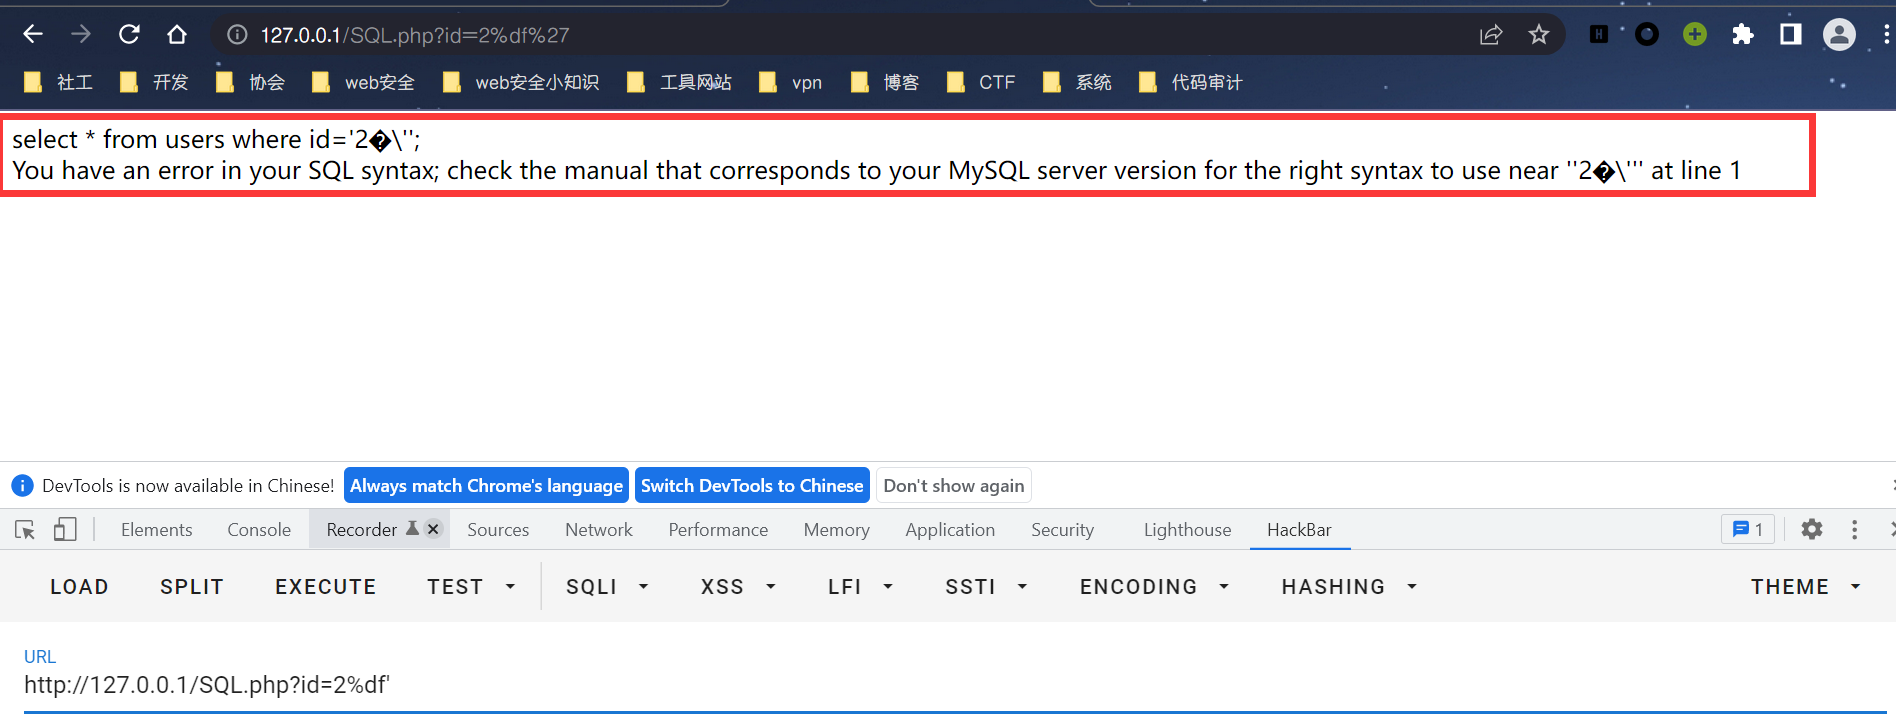Open the Performance tab
The width and height of the screenshot is (1896, 722).
click(718, 530)
